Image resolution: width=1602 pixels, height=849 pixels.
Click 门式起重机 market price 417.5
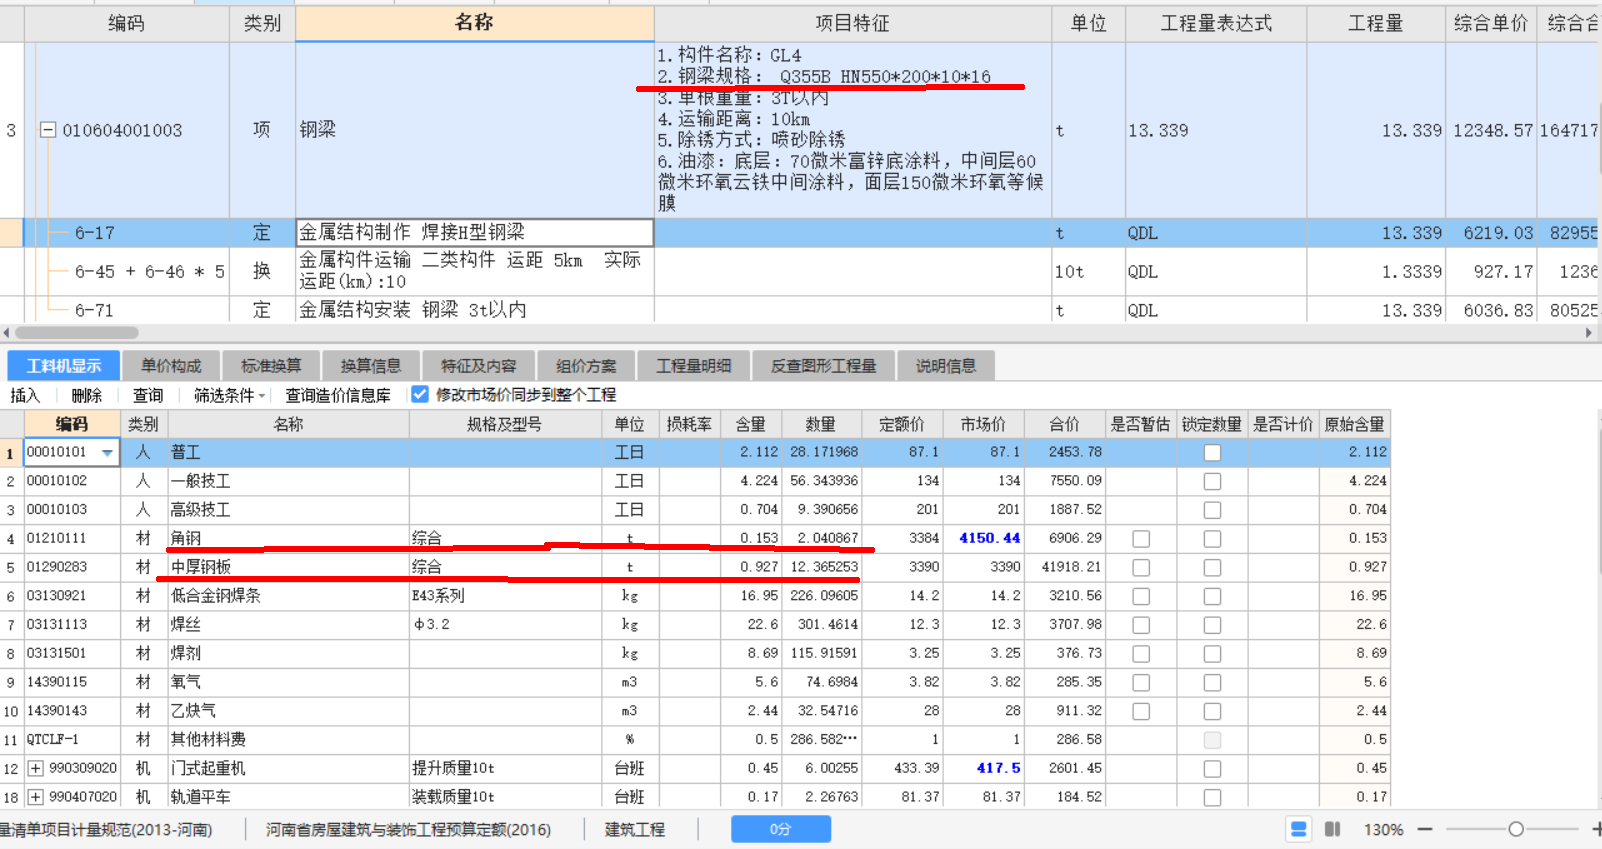coord(998,768)
